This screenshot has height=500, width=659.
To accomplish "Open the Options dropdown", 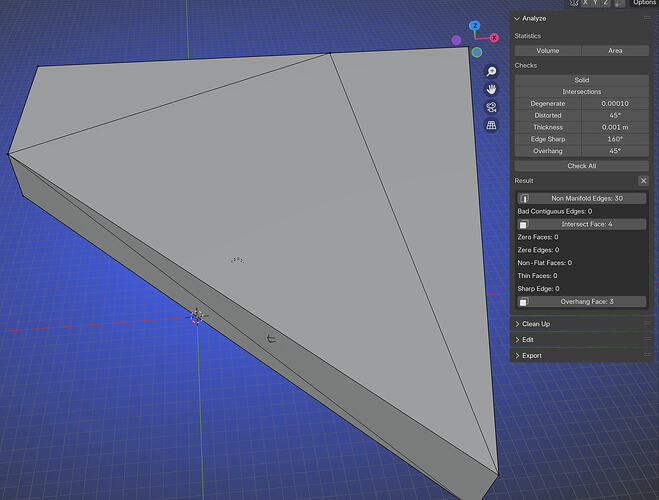I will [643, 3].
